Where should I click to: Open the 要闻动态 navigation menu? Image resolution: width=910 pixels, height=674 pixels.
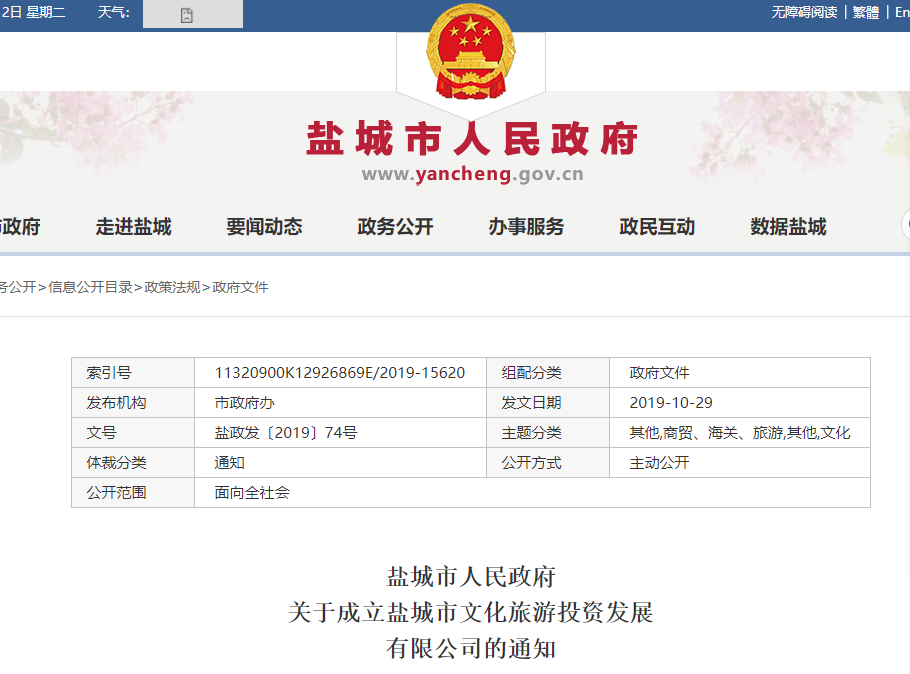click(266, 227)
